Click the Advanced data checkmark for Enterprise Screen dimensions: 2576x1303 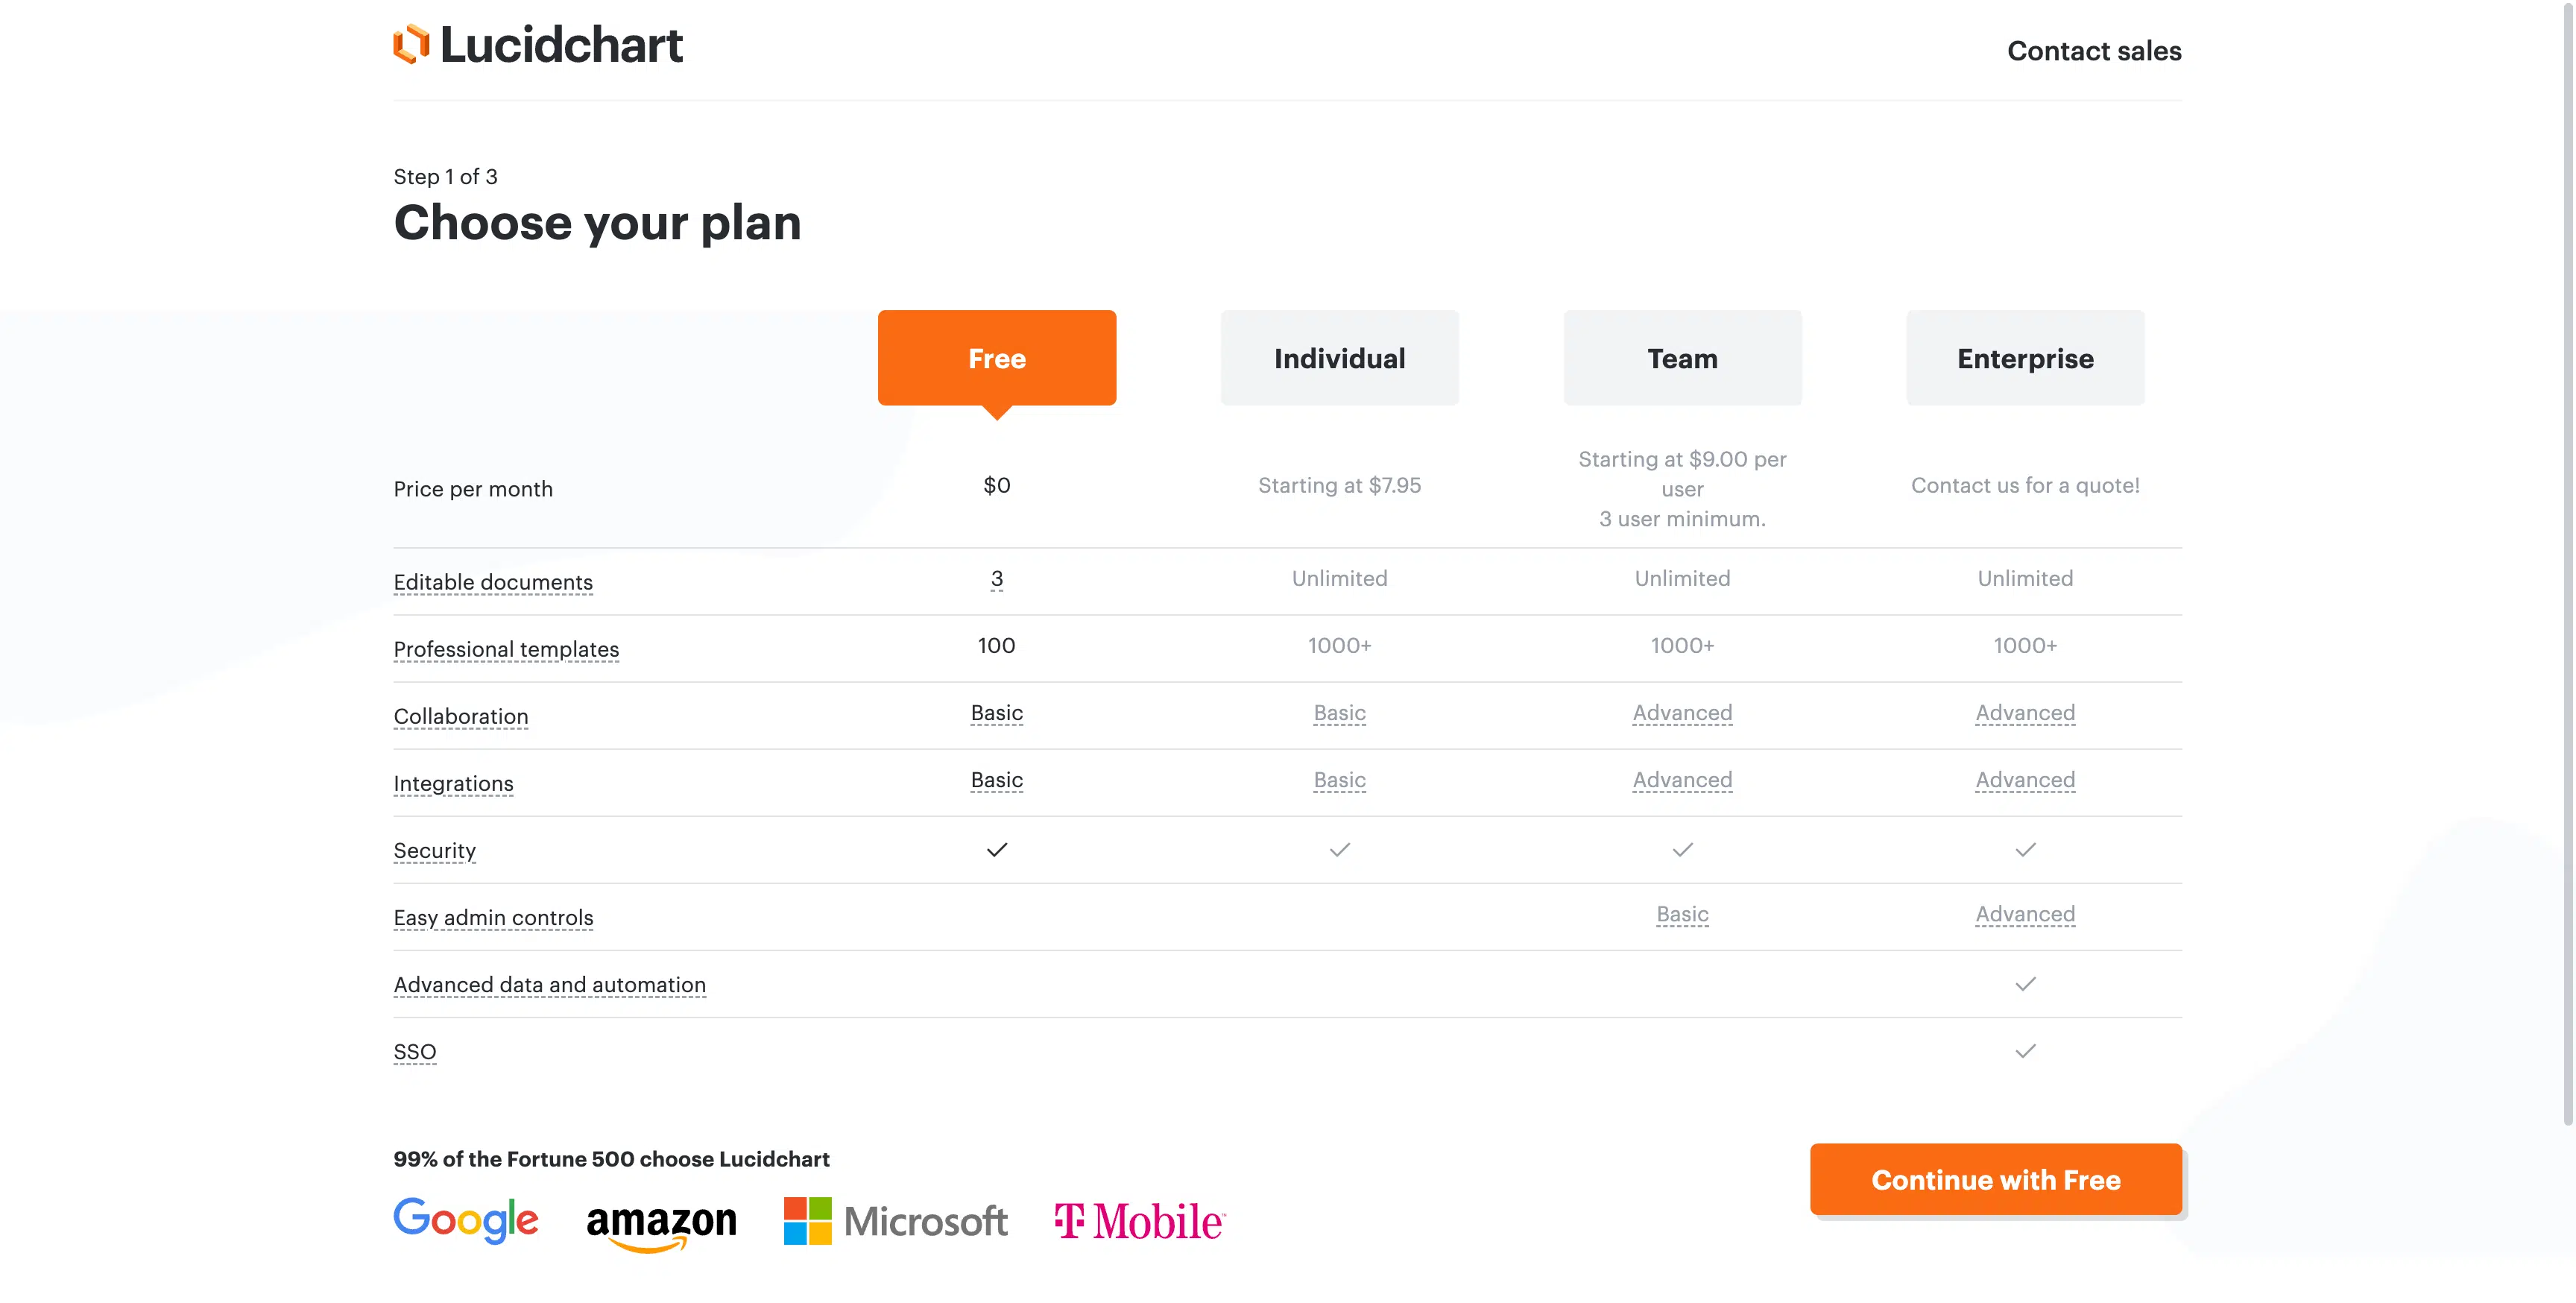pos(2025,984)
